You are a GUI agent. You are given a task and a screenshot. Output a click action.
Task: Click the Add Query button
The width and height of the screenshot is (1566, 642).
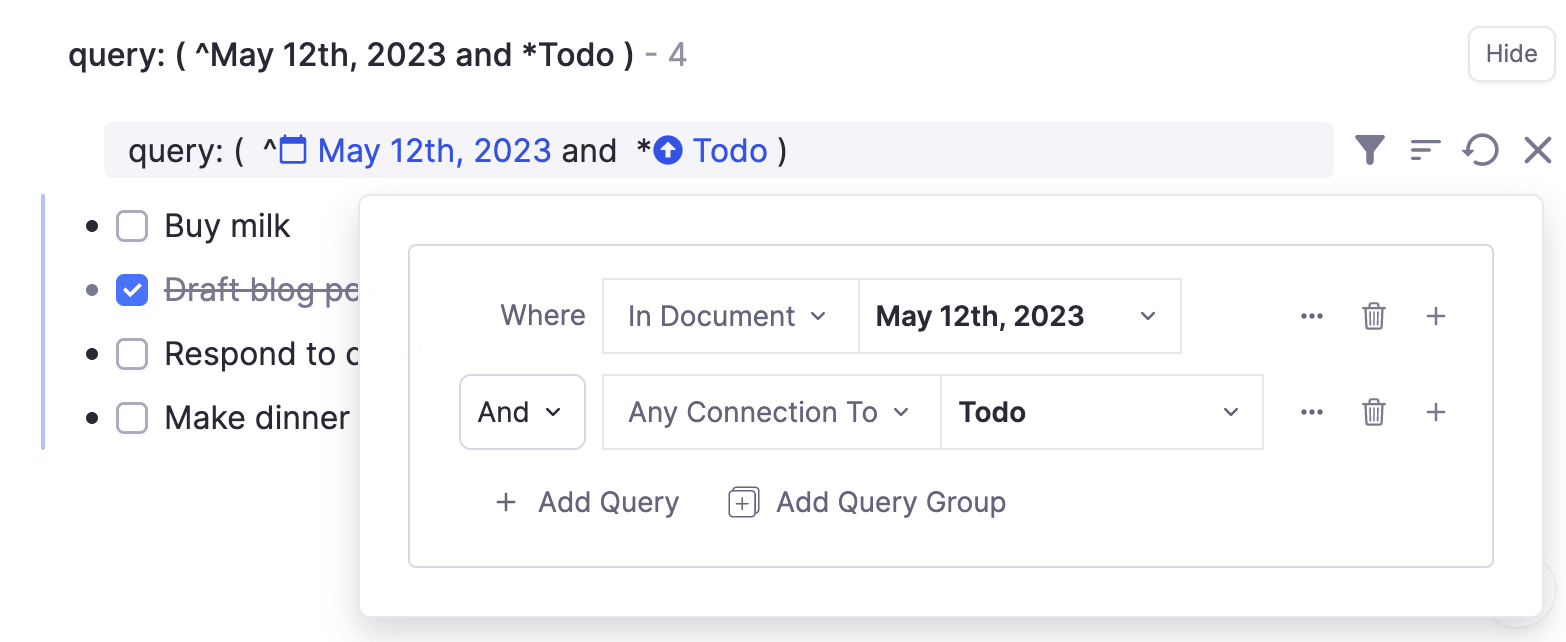pyautogui.click(x=588, y=502)
